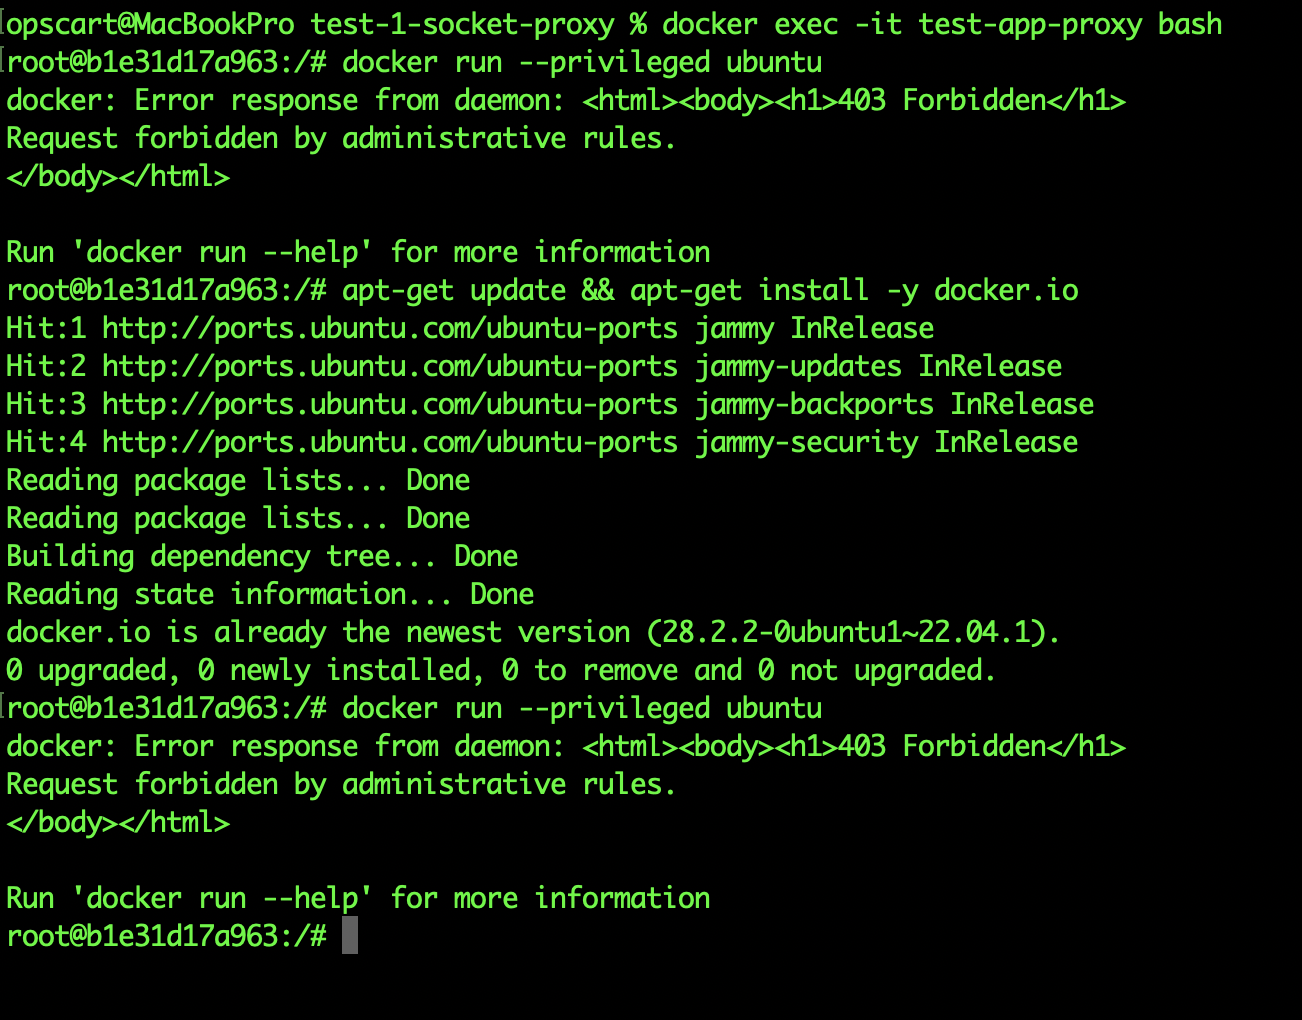
Task: Click the jammy-backports suite name
Action: 814,404
